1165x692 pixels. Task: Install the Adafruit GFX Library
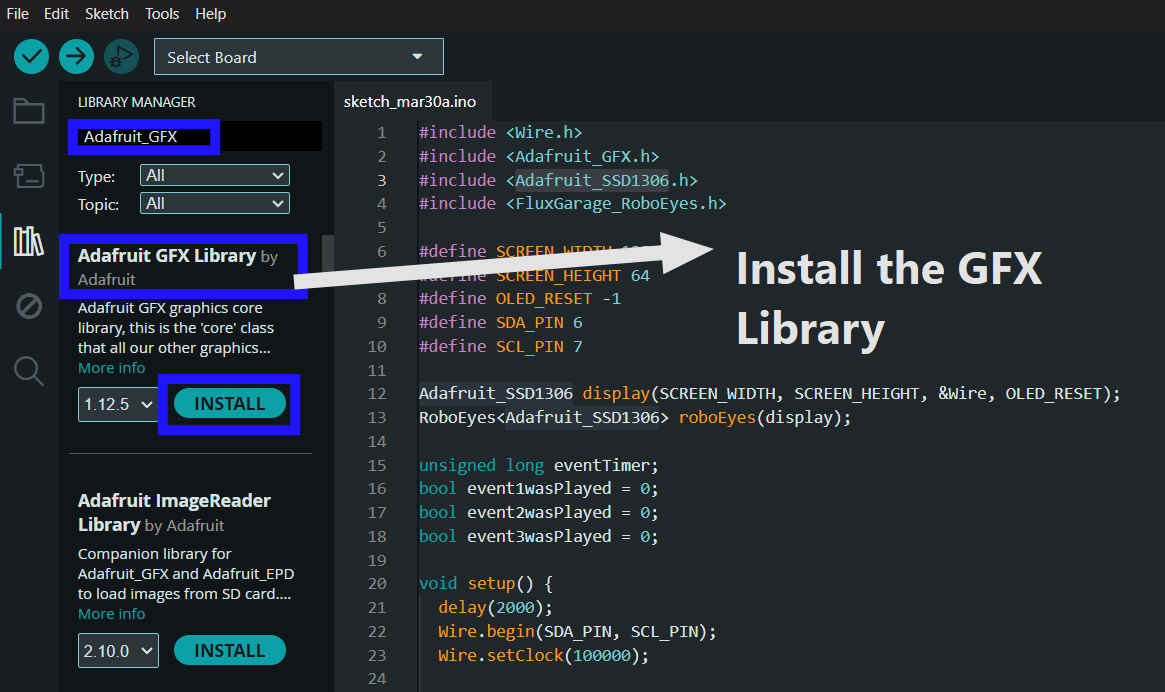[x=230, y=404]
